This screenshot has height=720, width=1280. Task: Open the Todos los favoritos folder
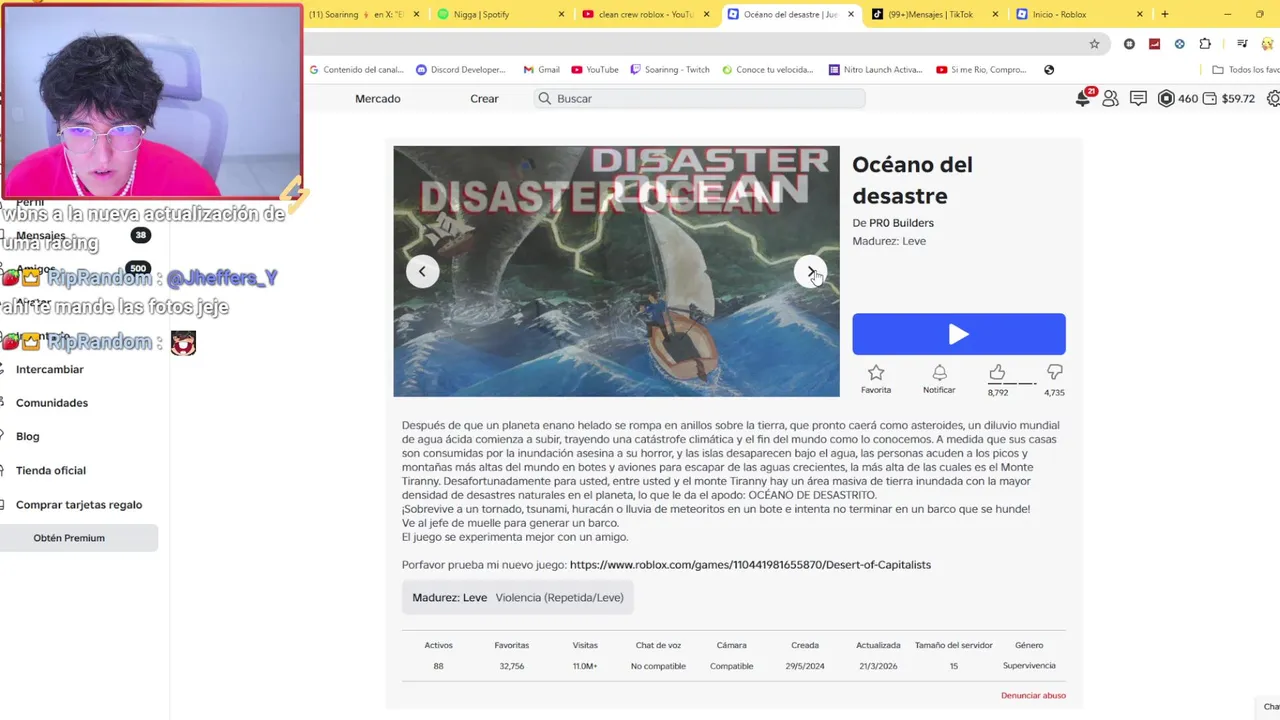click(1245, 70)
